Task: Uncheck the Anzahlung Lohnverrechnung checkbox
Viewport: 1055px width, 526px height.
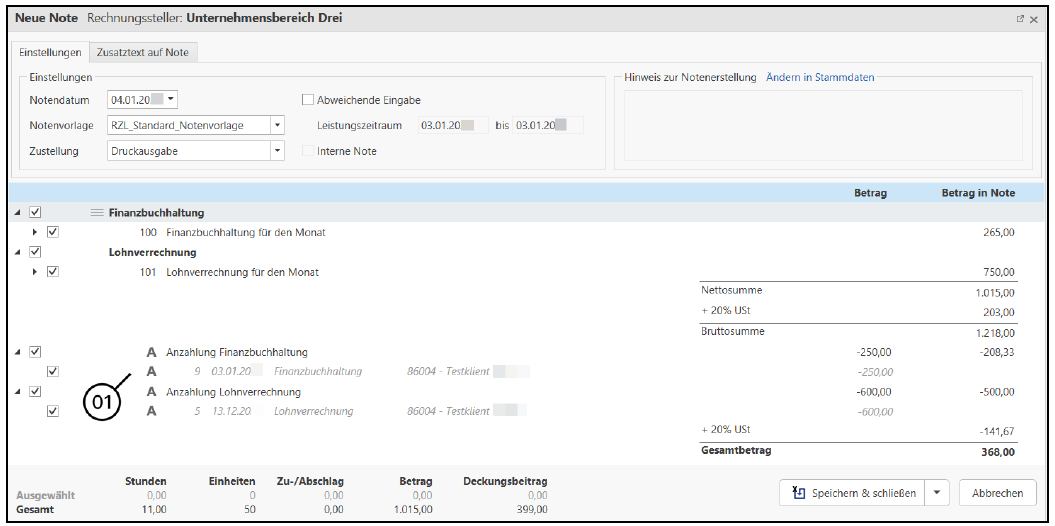Action: [x=35, y=392]
